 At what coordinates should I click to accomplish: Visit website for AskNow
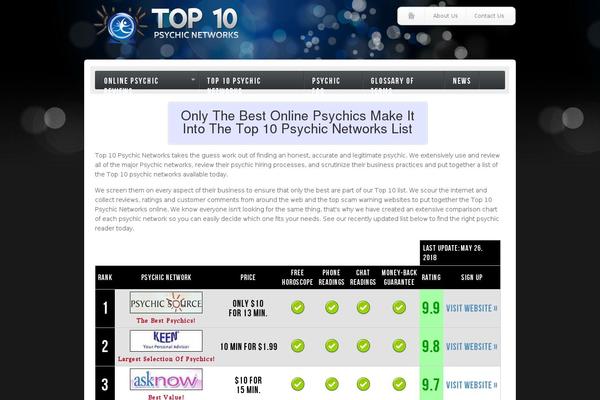coord(471,385)
